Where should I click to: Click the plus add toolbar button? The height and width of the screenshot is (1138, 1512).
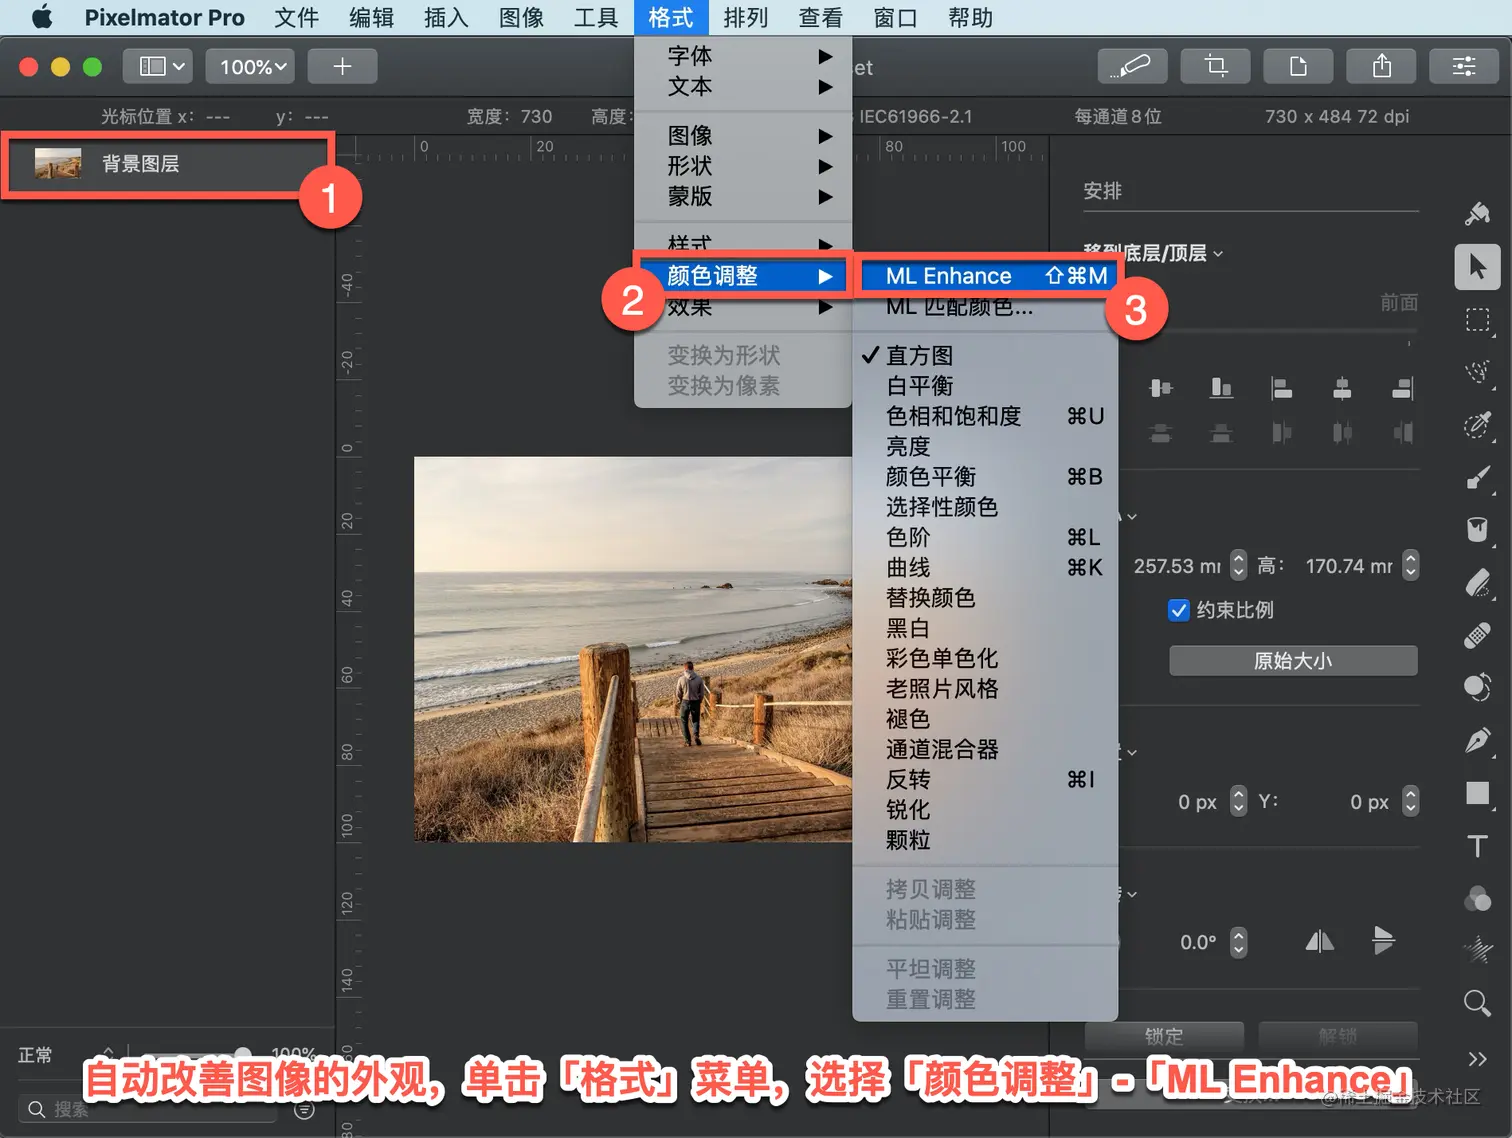click(x=342, y=66)
